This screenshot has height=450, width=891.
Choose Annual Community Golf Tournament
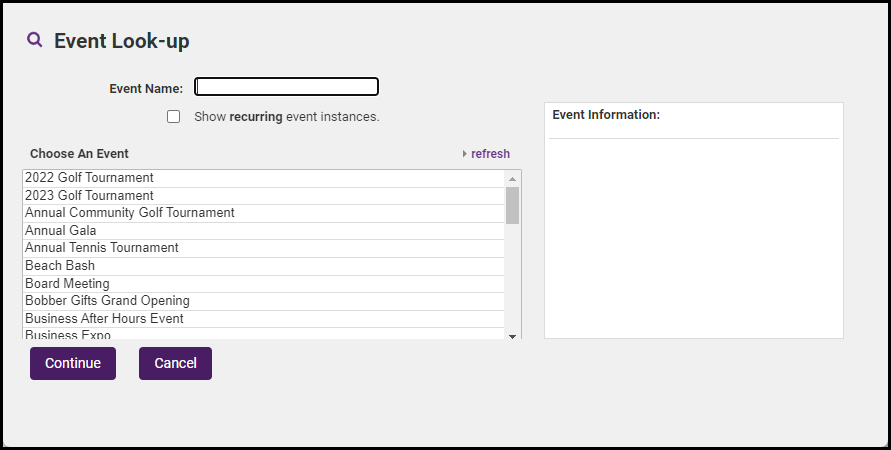tap(129, 213)
